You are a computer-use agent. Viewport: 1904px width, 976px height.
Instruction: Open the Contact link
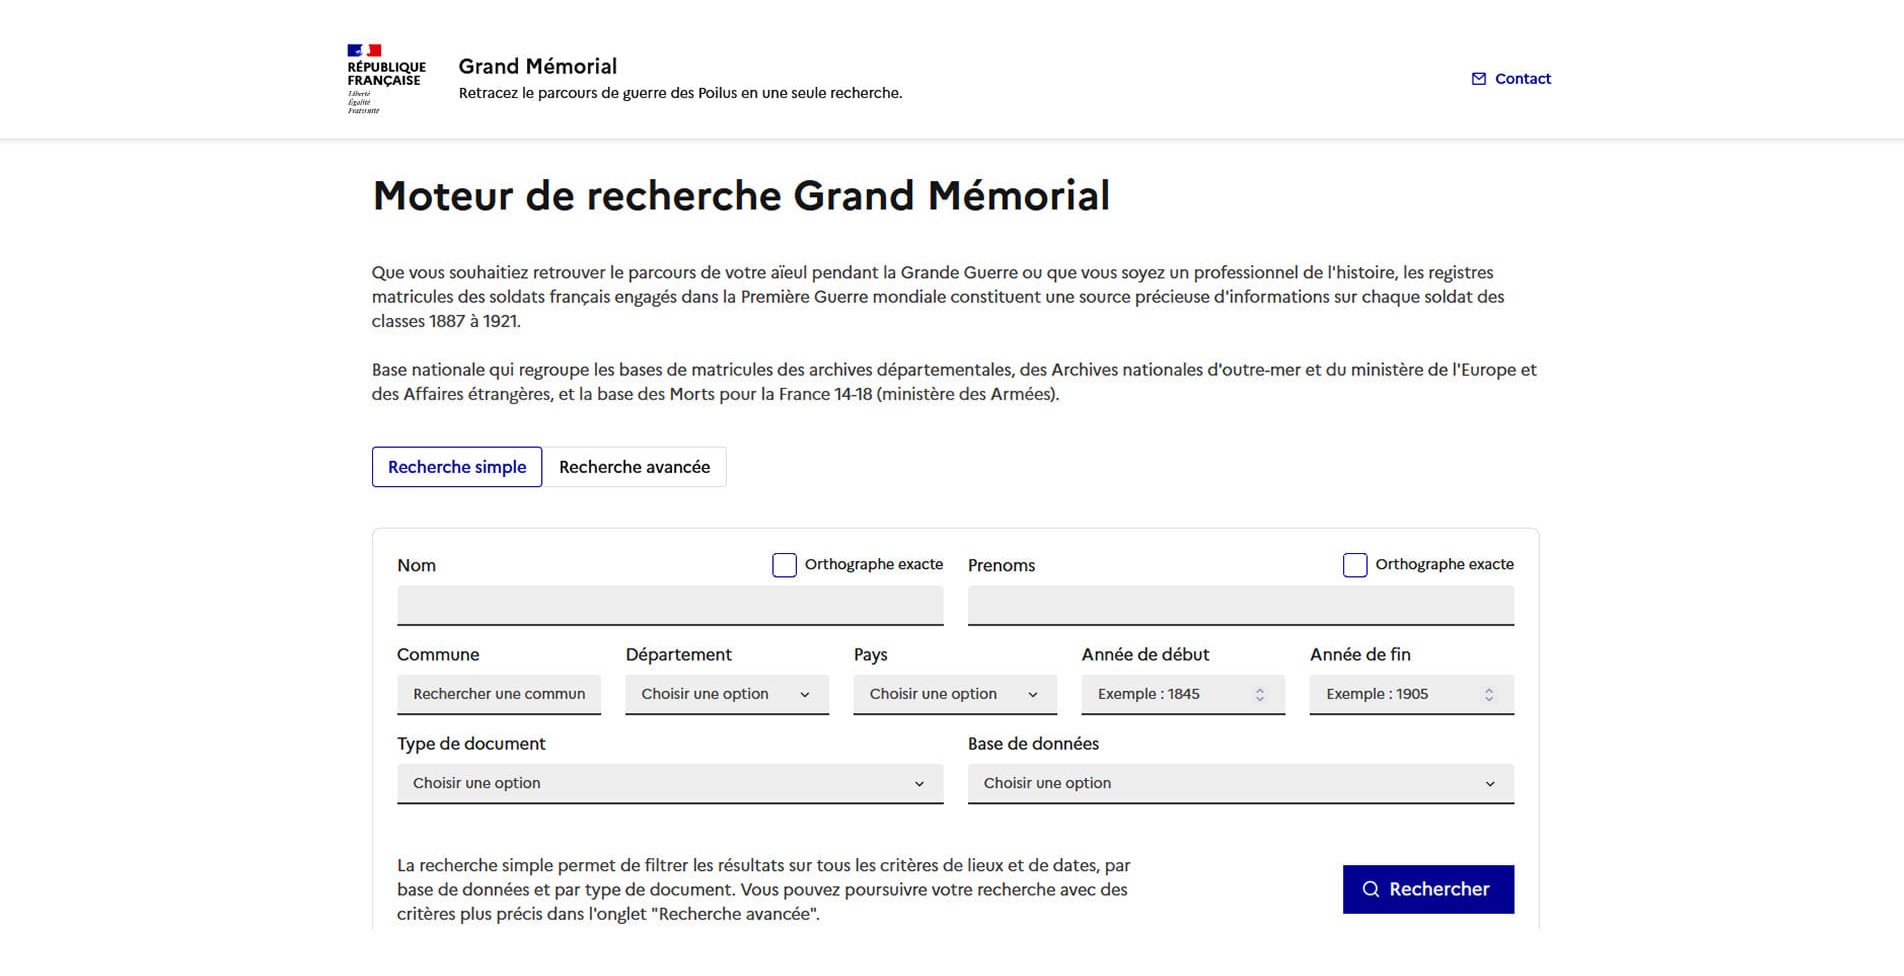1522,78
